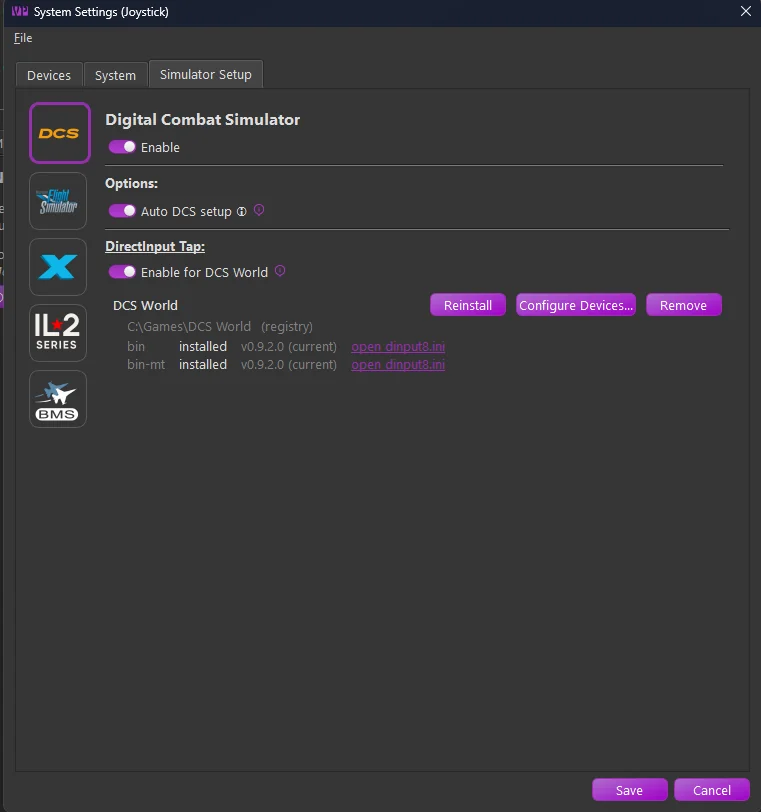Open dinput8.ini link for bin
The width and height of the screenshot is (761, 812).
point(398,346)
